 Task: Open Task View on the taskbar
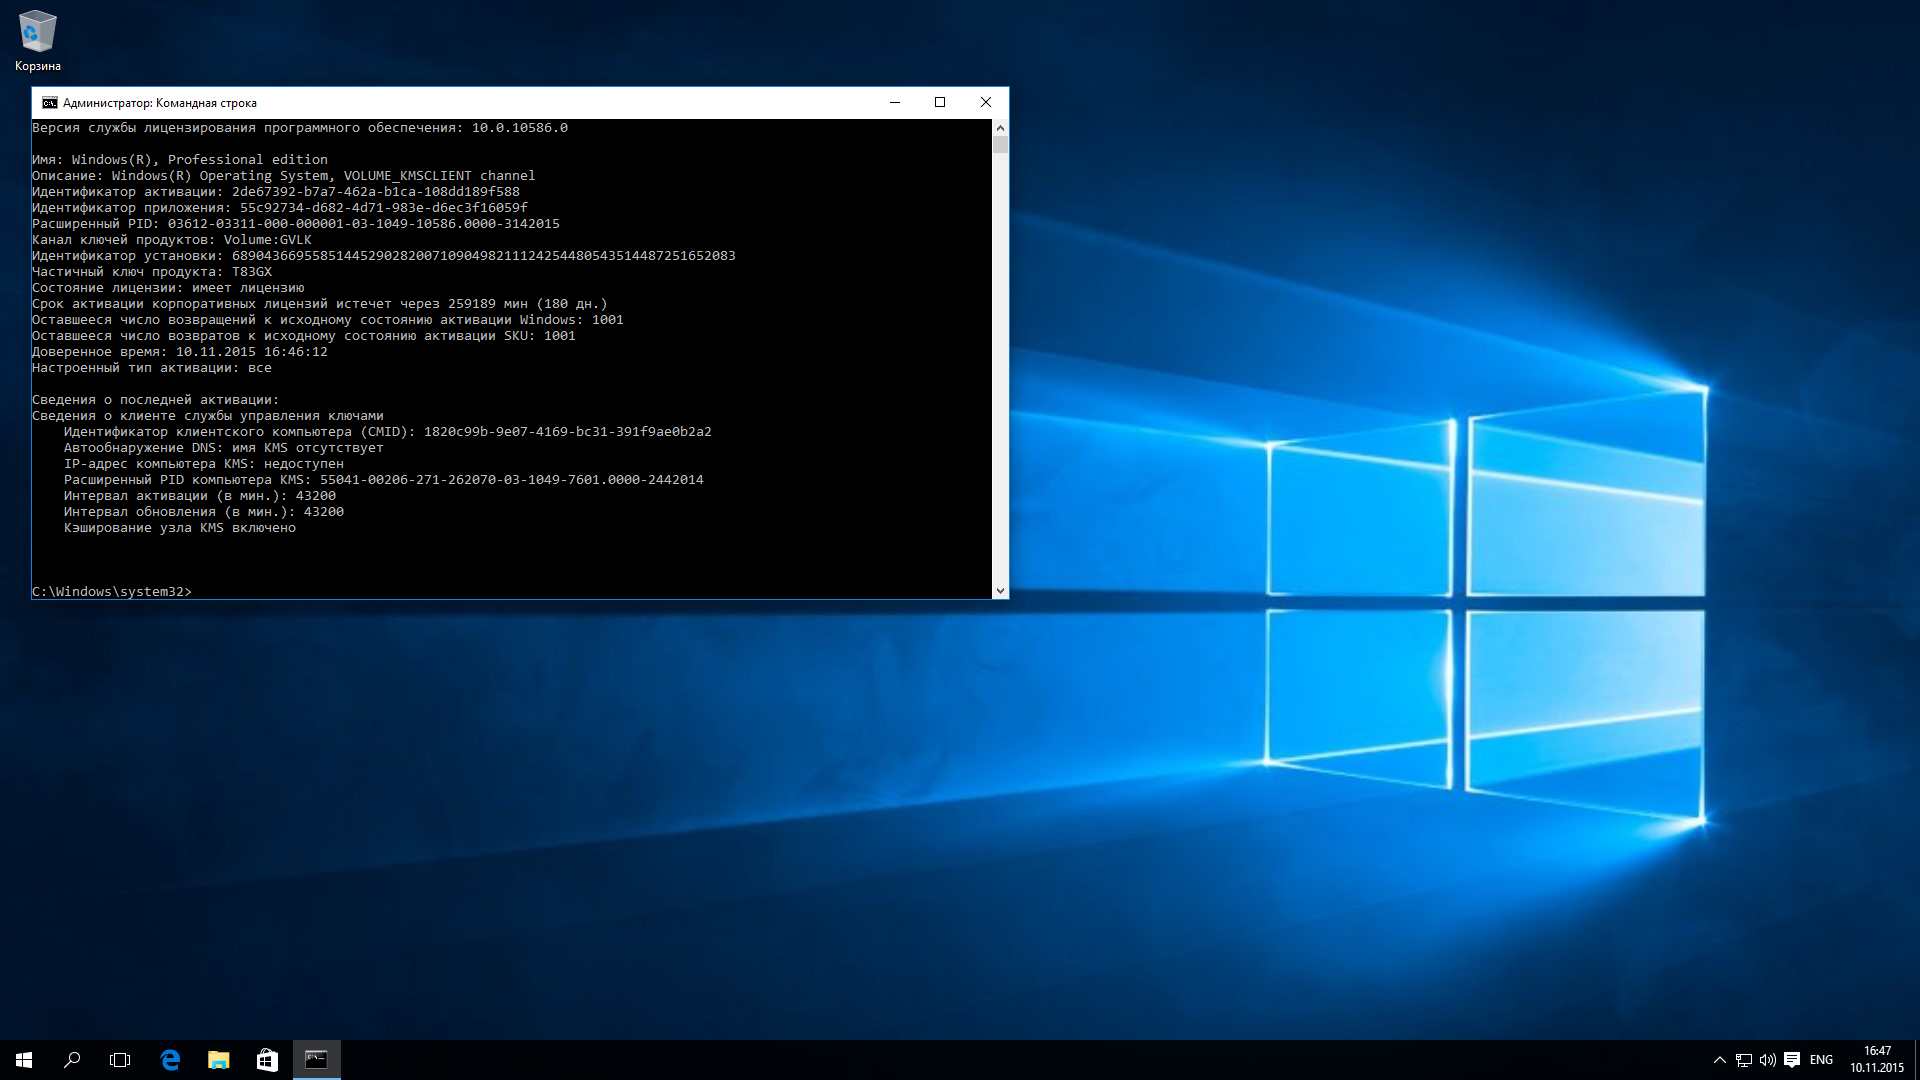click(120, 1060)
